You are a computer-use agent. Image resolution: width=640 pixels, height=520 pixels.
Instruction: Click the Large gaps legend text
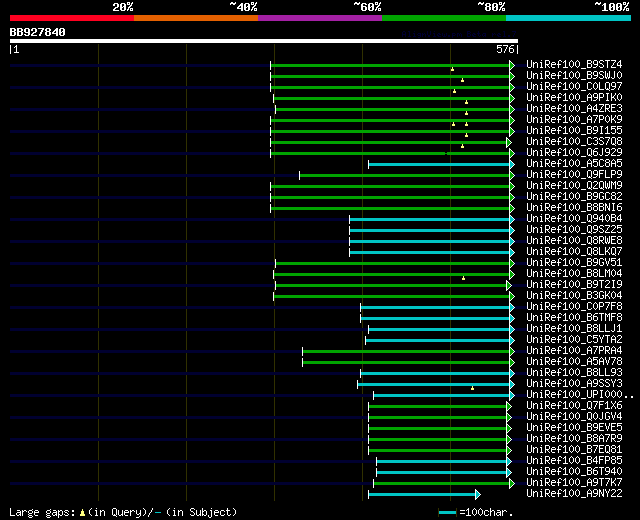42,512
